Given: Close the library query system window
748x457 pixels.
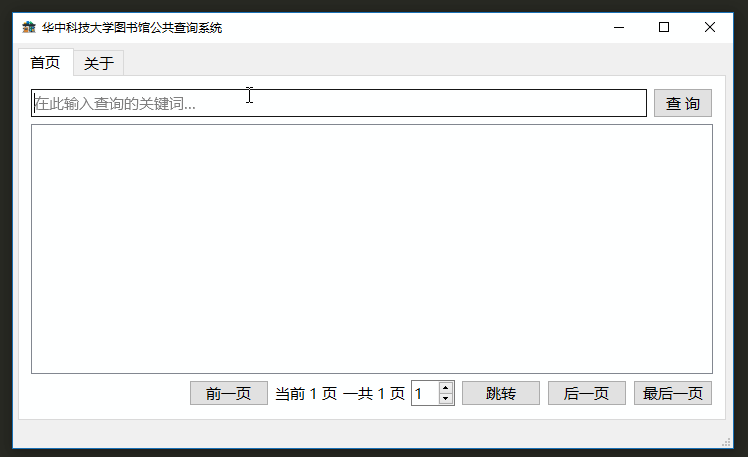Looking at the screenshot, I should tap(709, 28).
